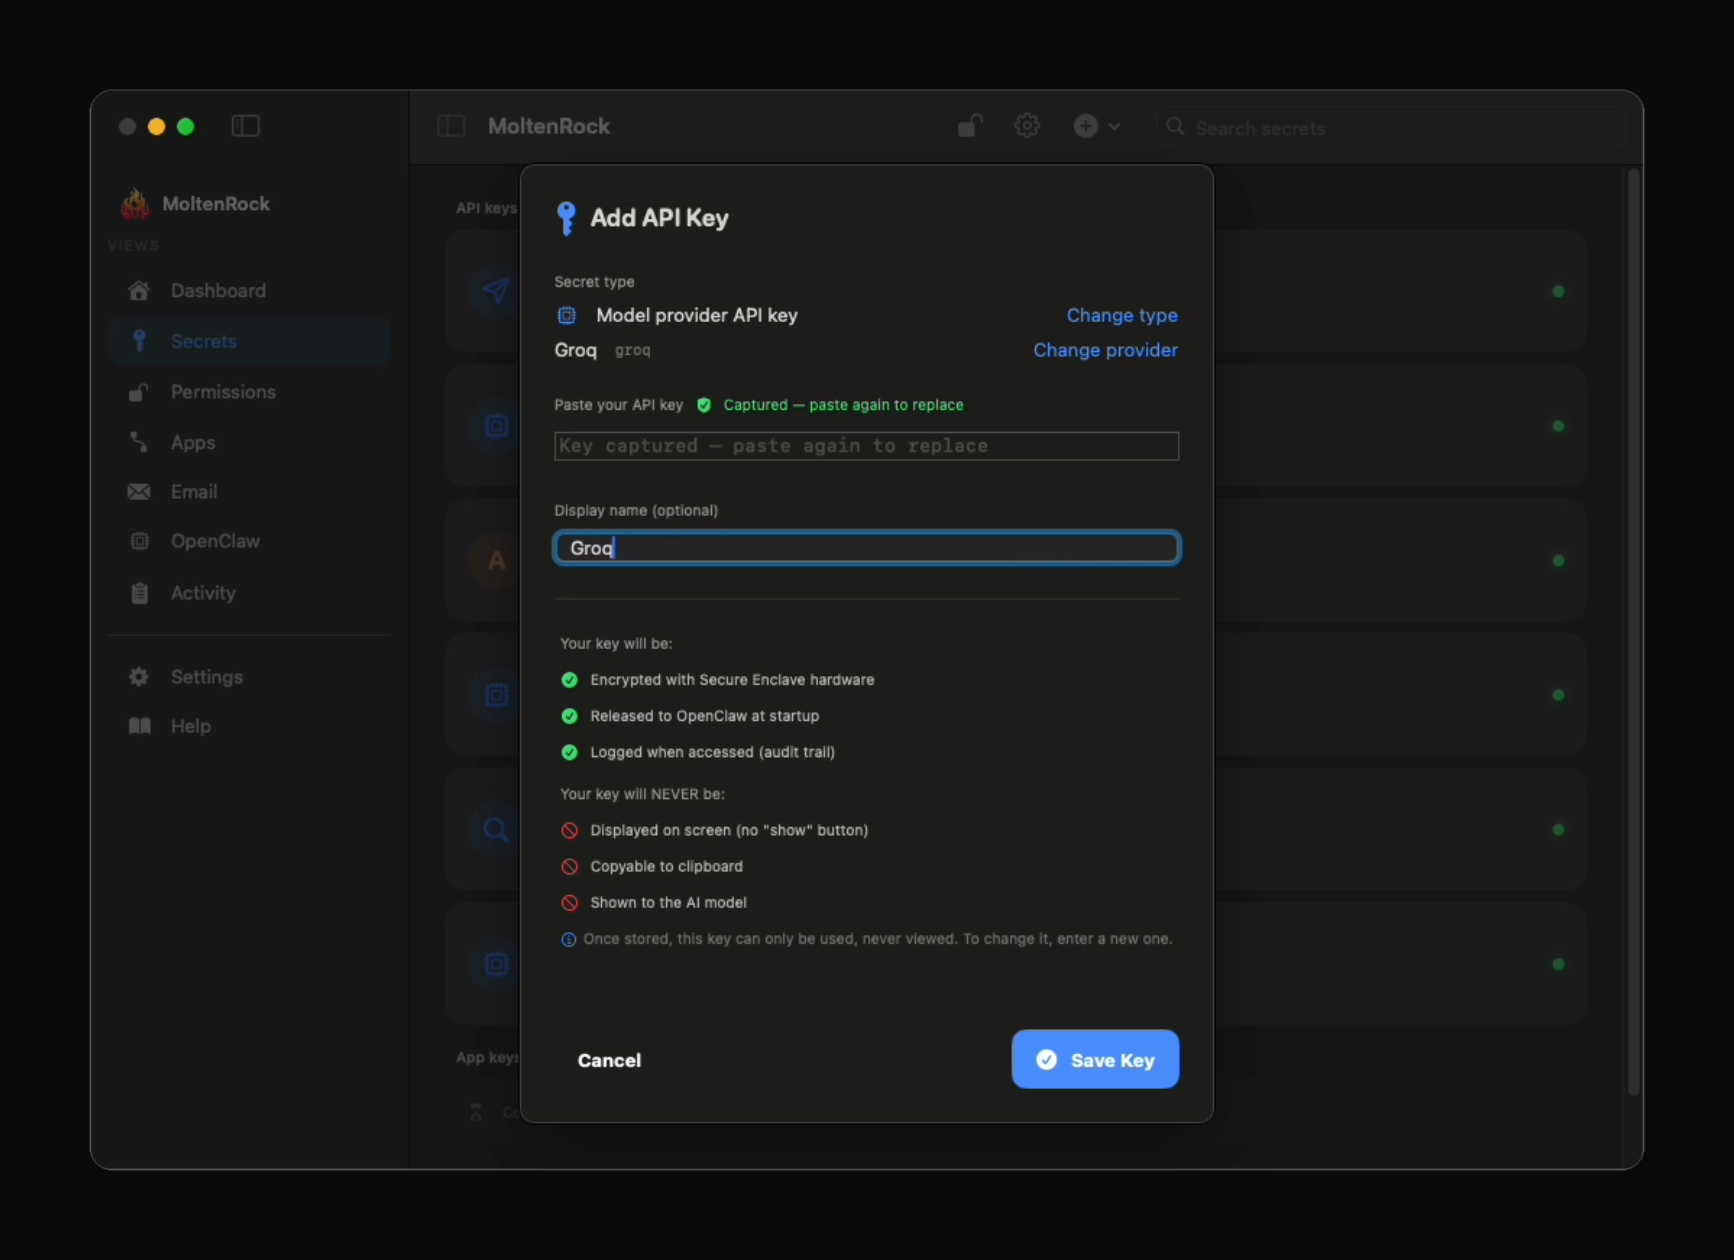Open the Email envelope icon in sidebar

(139, 492)
